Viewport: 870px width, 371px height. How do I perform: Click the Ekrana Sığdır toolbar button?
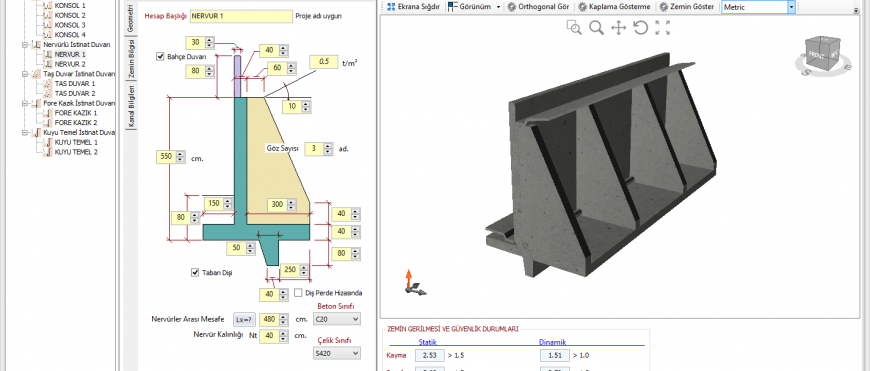(x=413, y=7)
